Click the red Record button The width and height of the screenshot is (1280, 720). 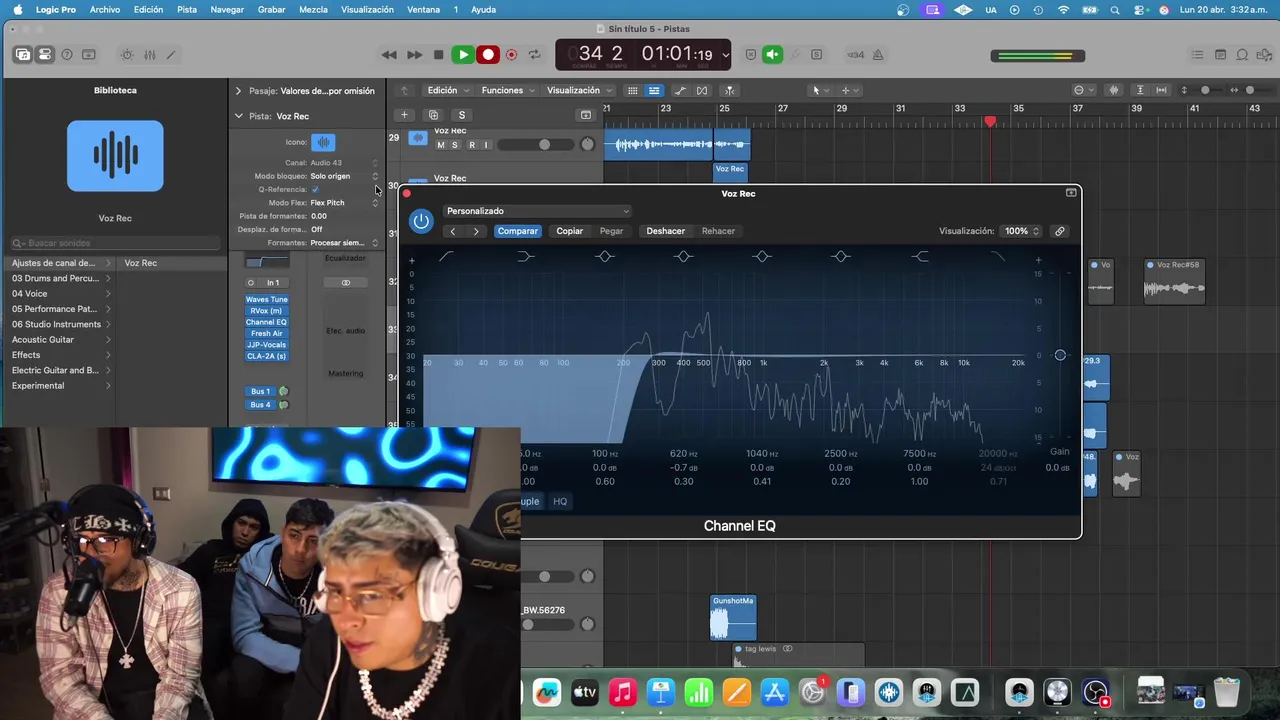point(487,55)
